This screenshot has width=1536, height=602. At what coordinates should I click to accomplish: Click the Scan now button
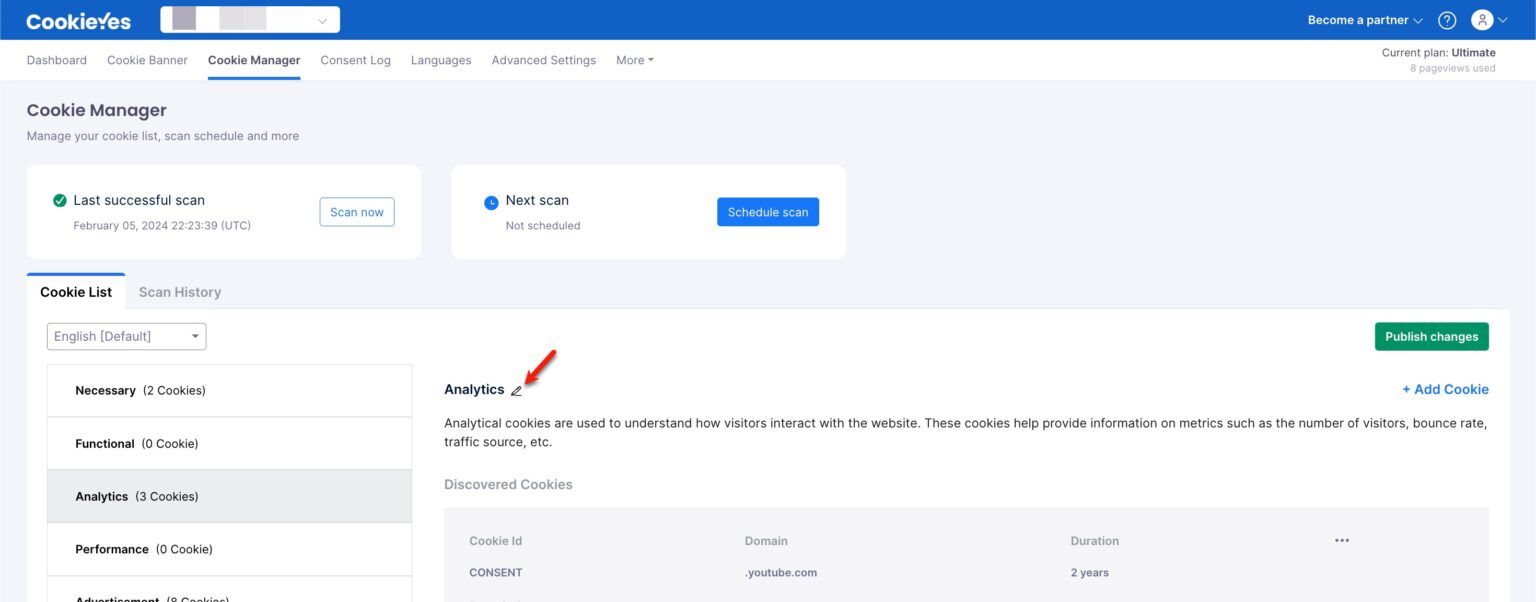[357, 212]
